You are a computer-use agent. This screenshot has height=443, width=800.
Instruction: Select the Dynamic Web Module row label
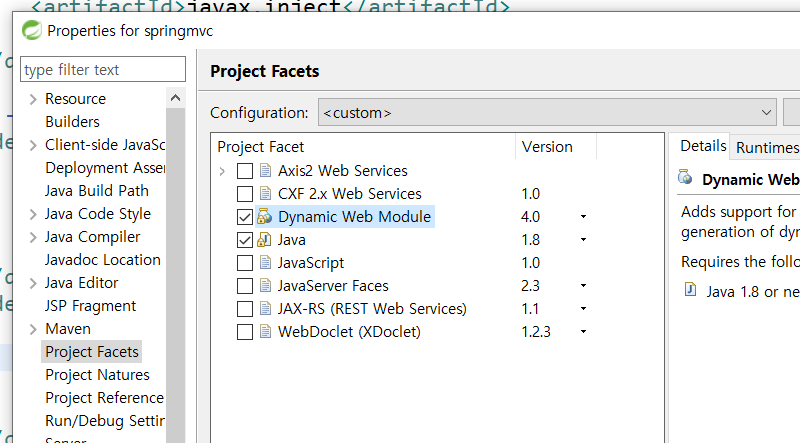point(354,216)
